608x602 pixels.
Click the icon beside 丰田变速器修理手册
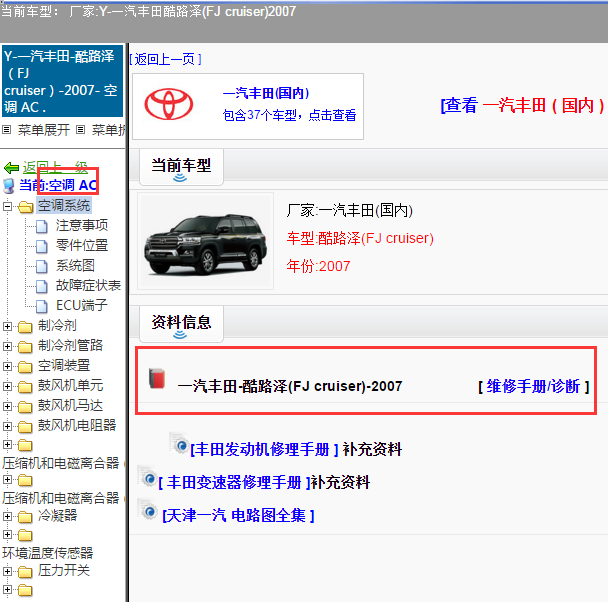tap(148, 477)
